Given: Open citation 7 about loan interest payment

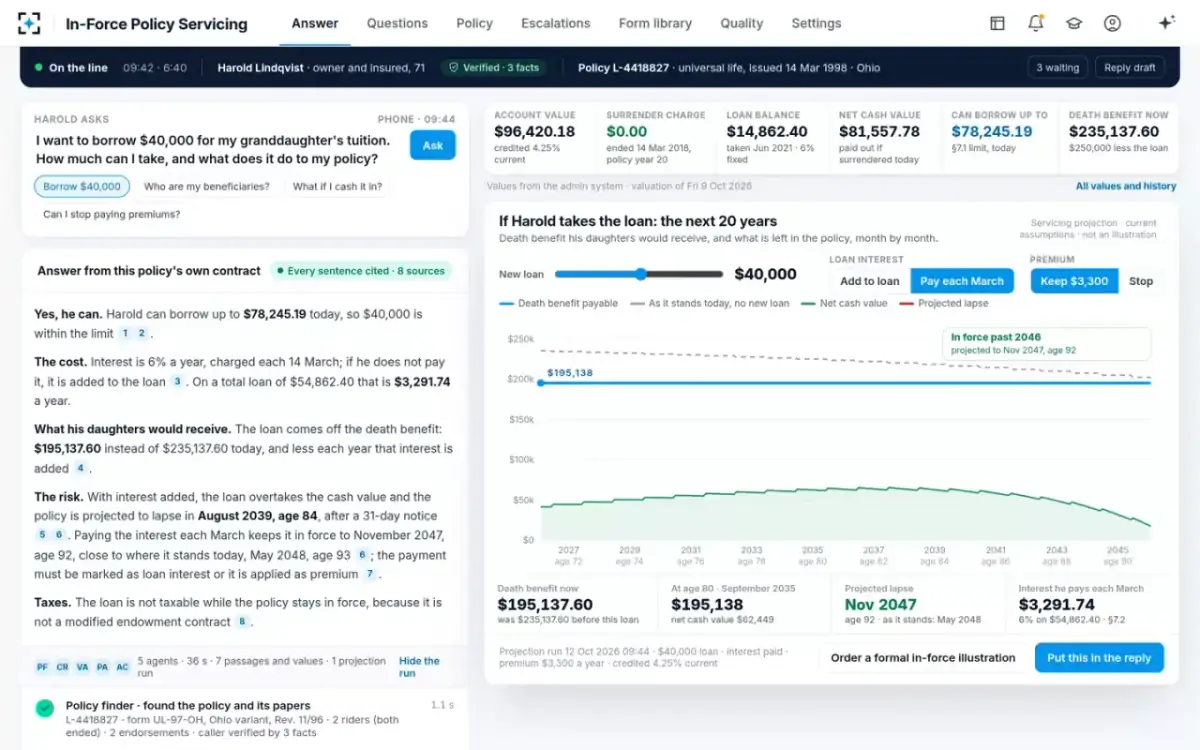Looking at the screenshot, I should click(370, 575).
